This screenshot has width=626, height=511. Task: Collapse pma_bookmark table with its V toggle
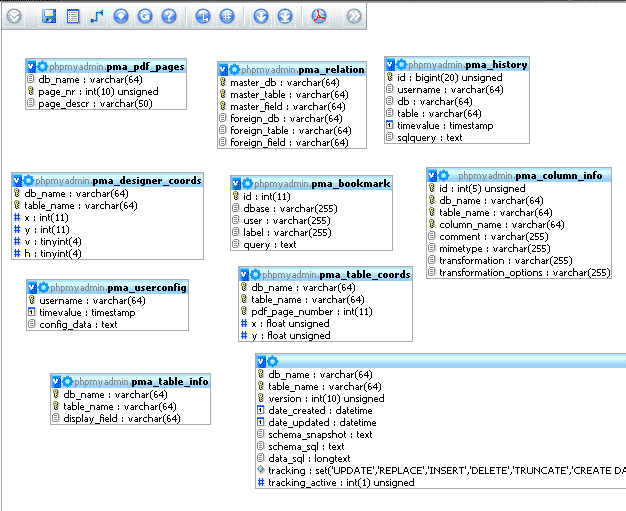point(237,184)
